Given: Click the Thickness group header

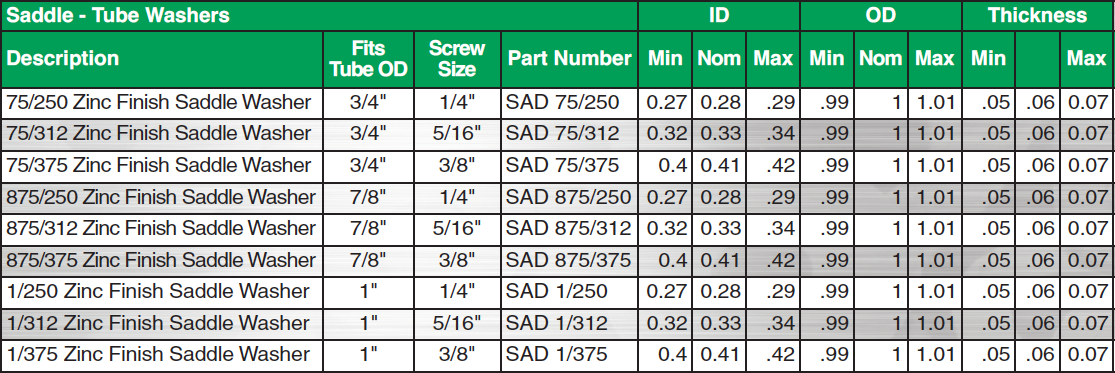Looking at the screenshot, I should [x=1037, y=15].
